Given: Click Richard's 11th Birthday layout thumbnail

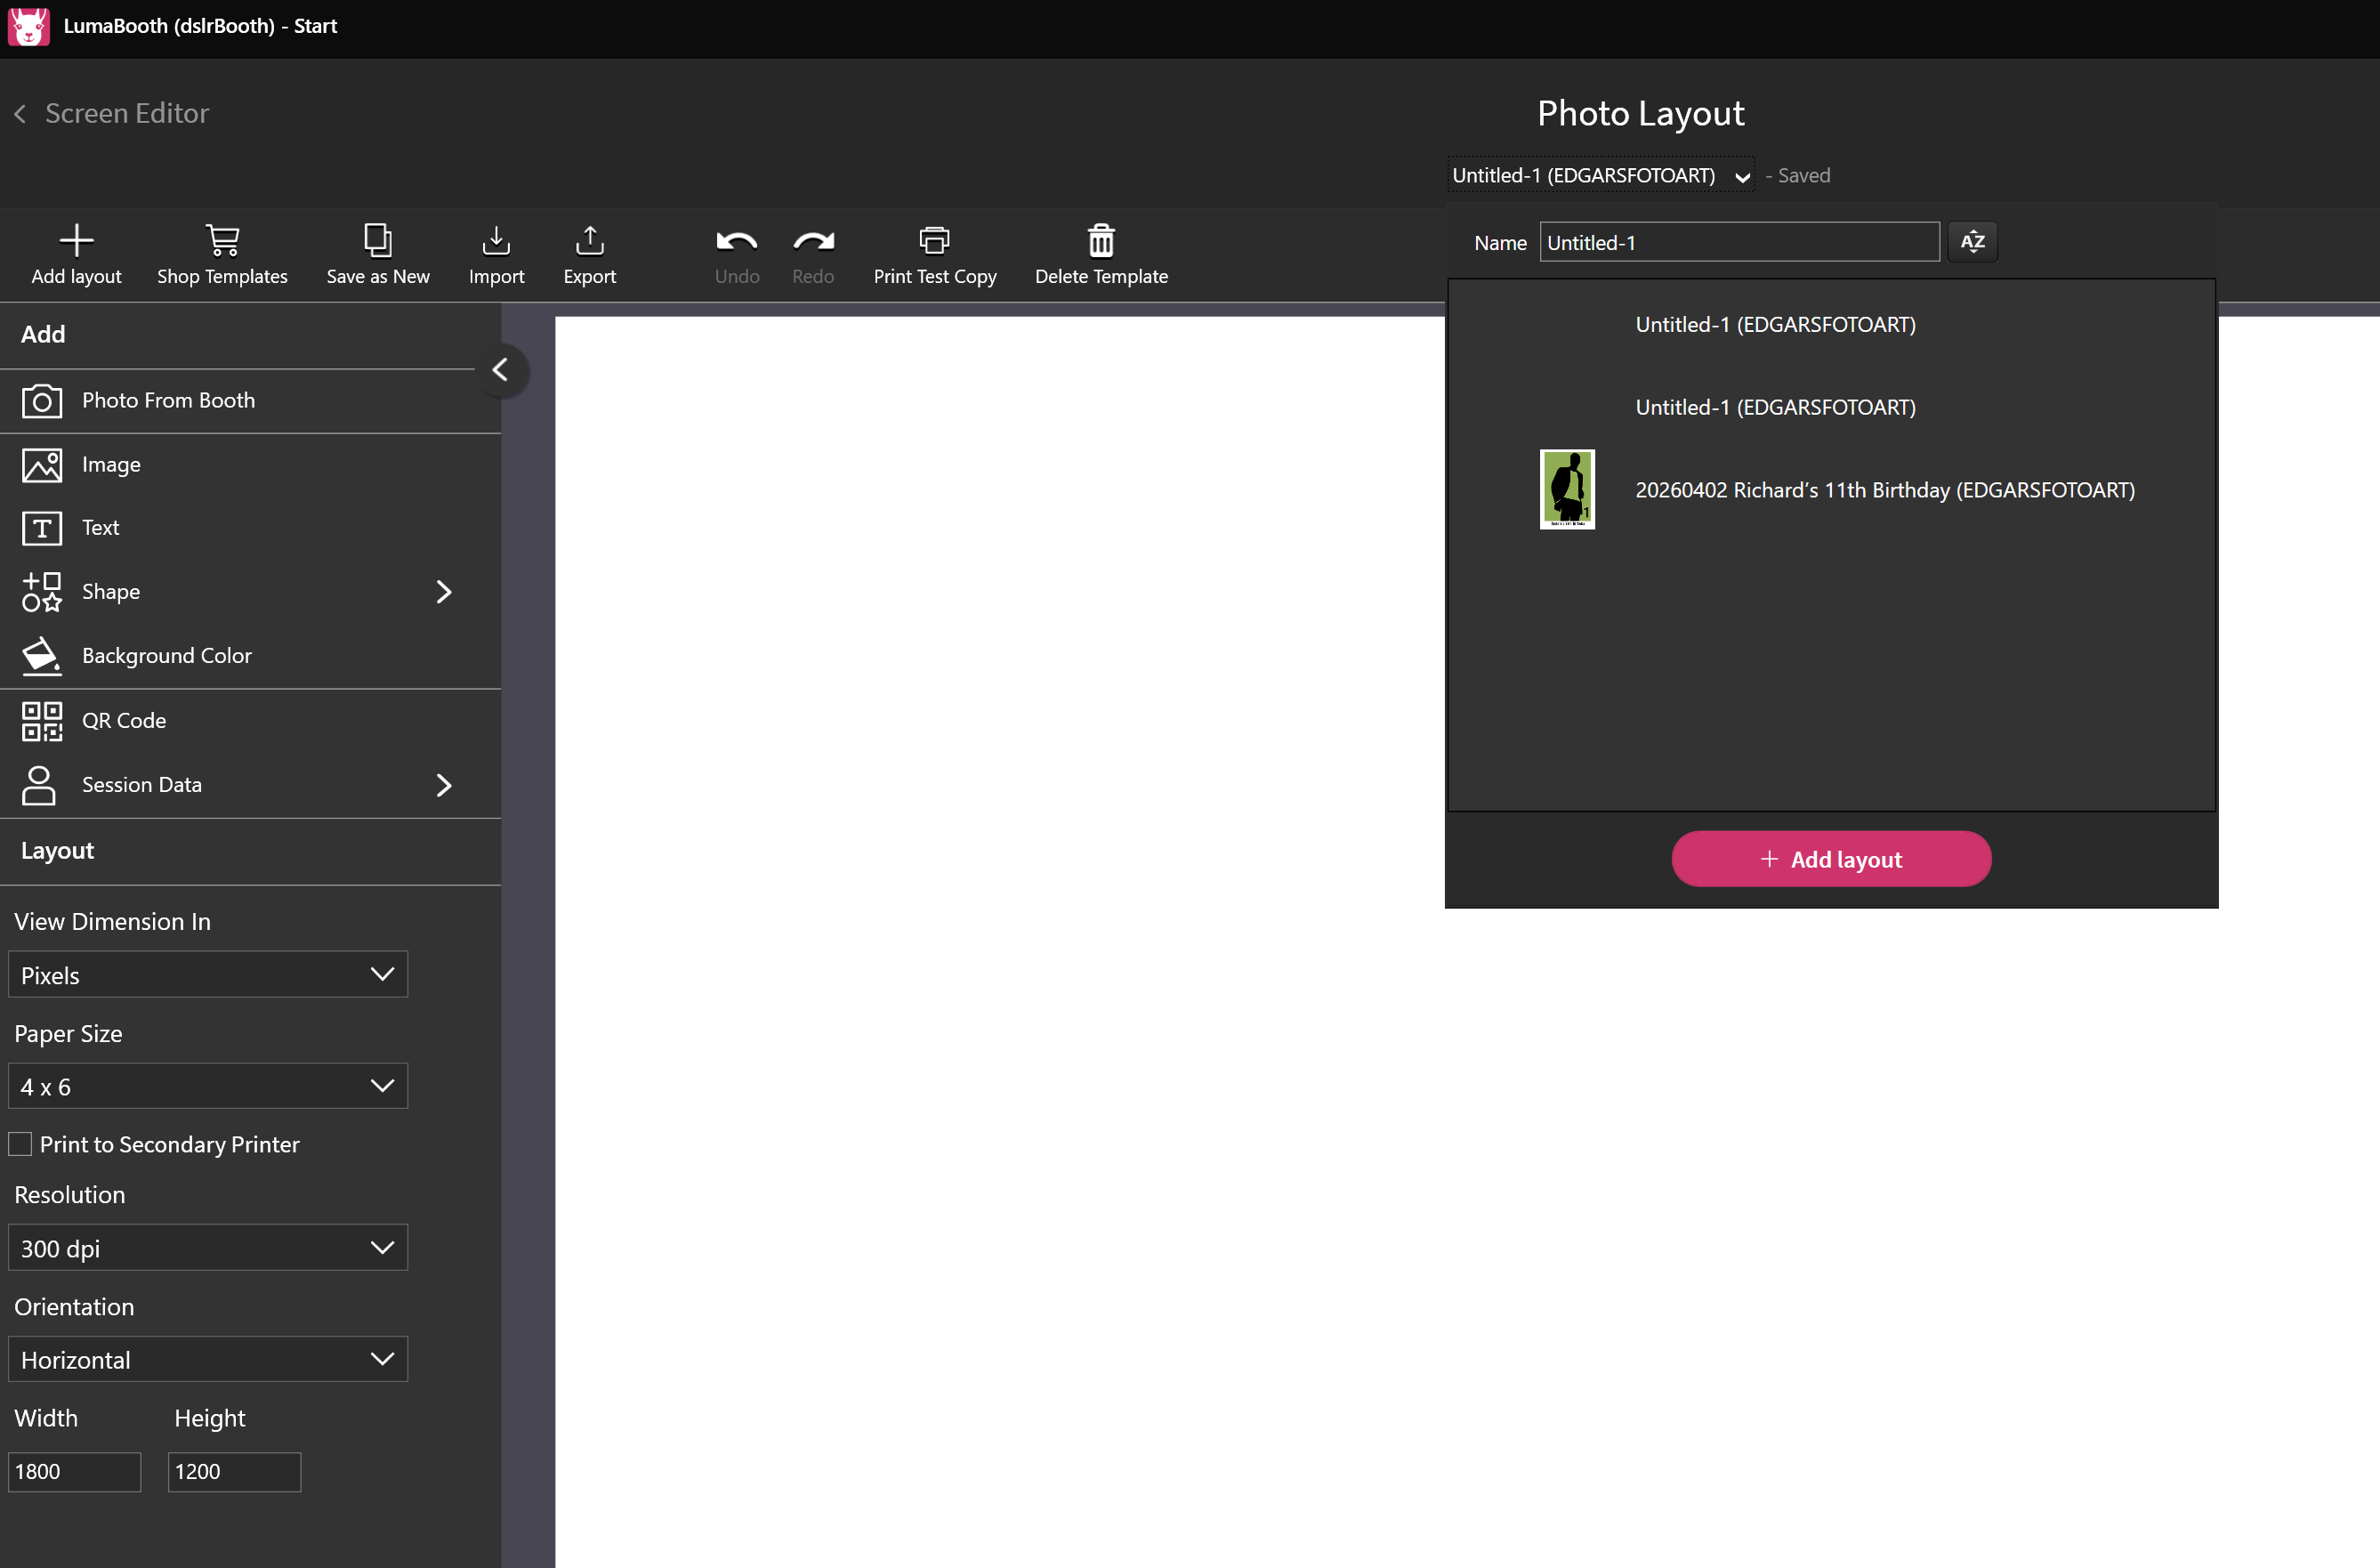Looking at the screenshot, I should tap(1567, 489).
